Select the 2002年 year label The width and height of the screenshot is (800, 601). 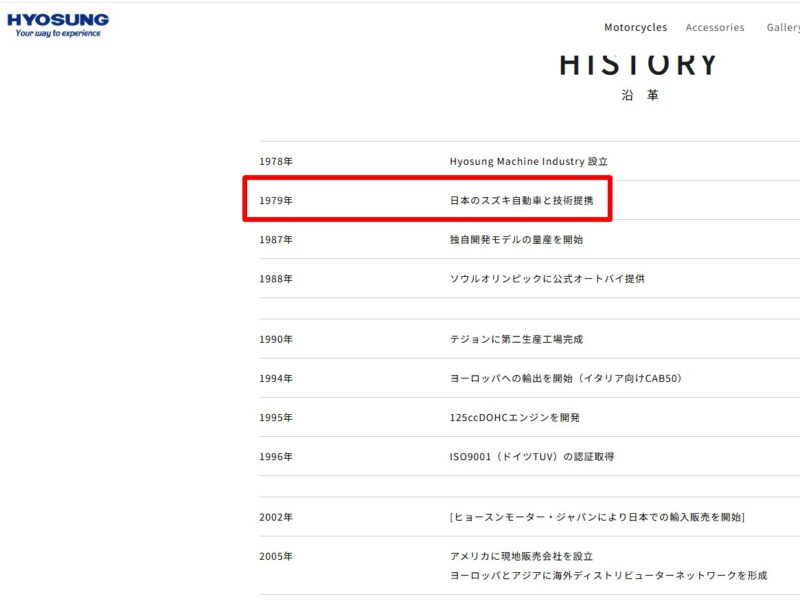coord(276,517)
